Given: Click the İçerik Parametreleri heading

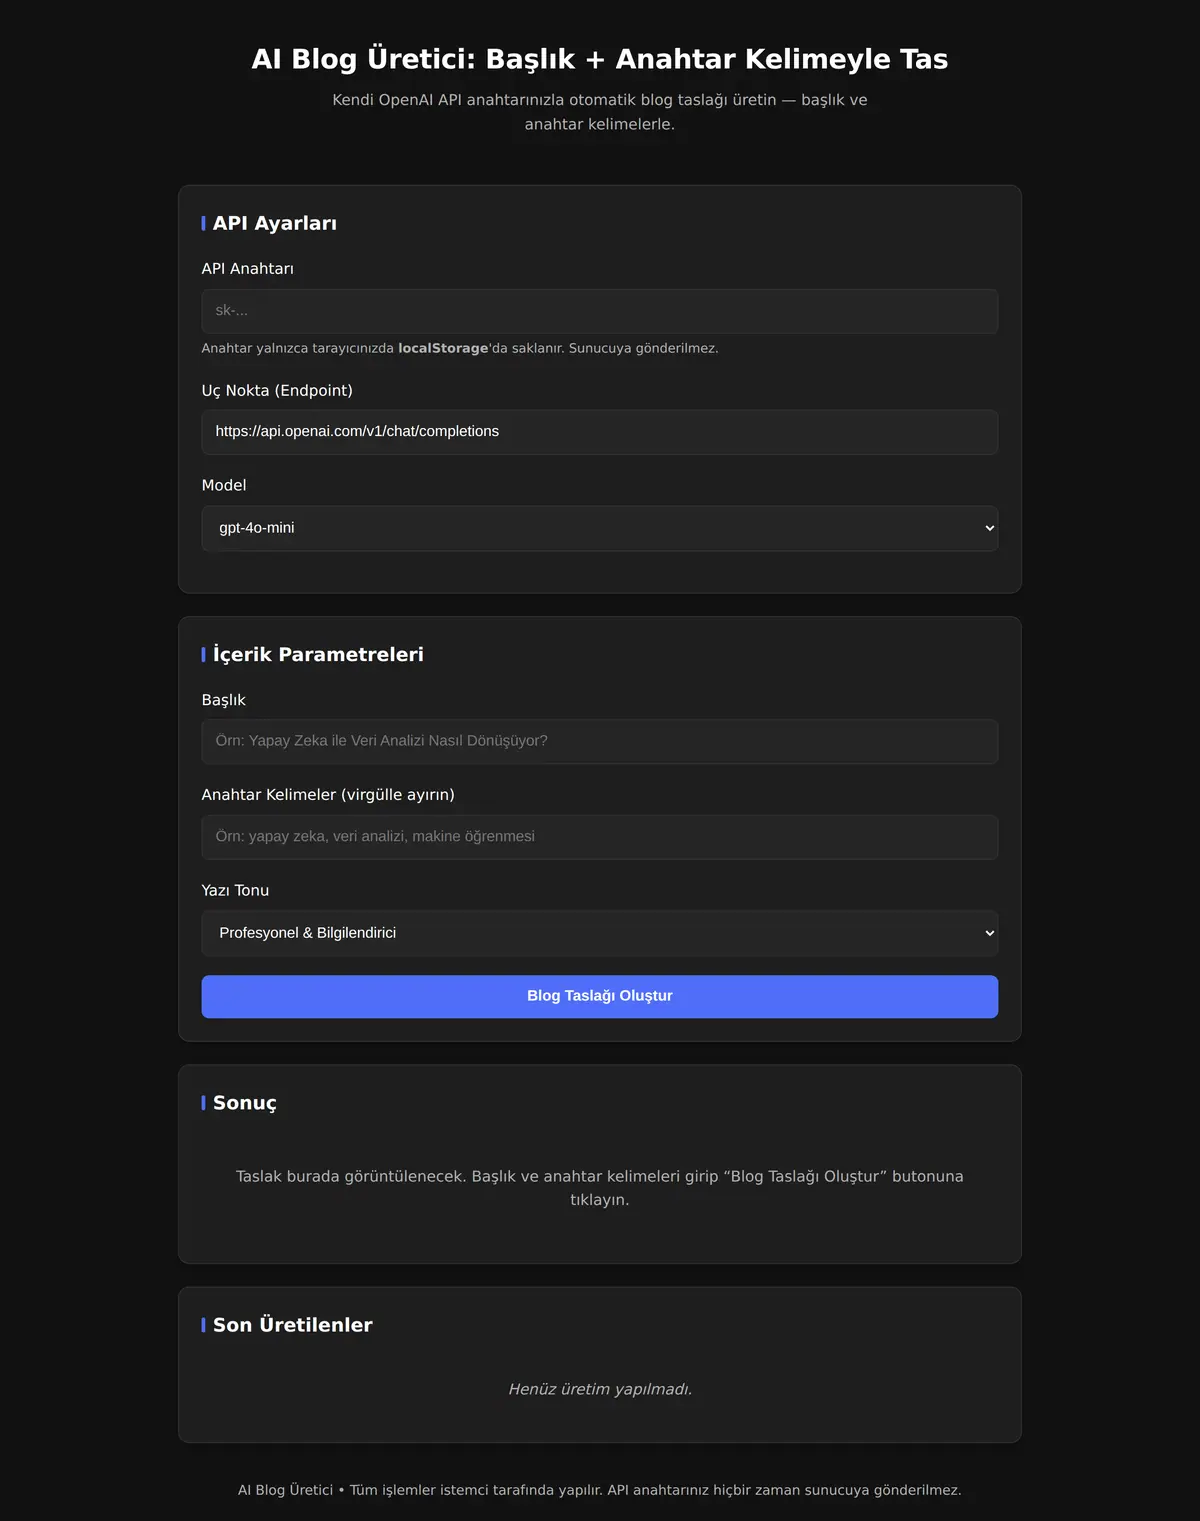Looking at the screenshot, I should tap(318, 654).
